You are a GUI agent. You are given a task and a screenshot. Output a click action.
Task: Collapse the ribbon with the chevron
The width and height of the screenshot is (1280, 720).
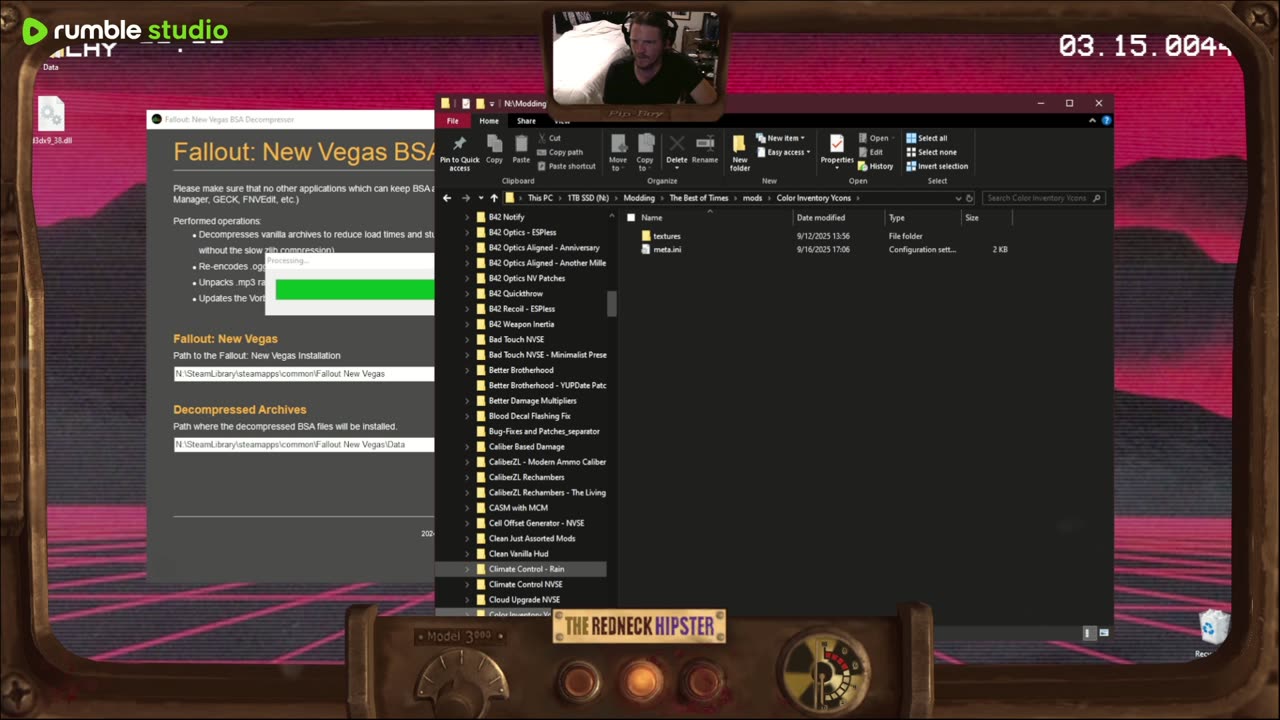point(1093,120)
